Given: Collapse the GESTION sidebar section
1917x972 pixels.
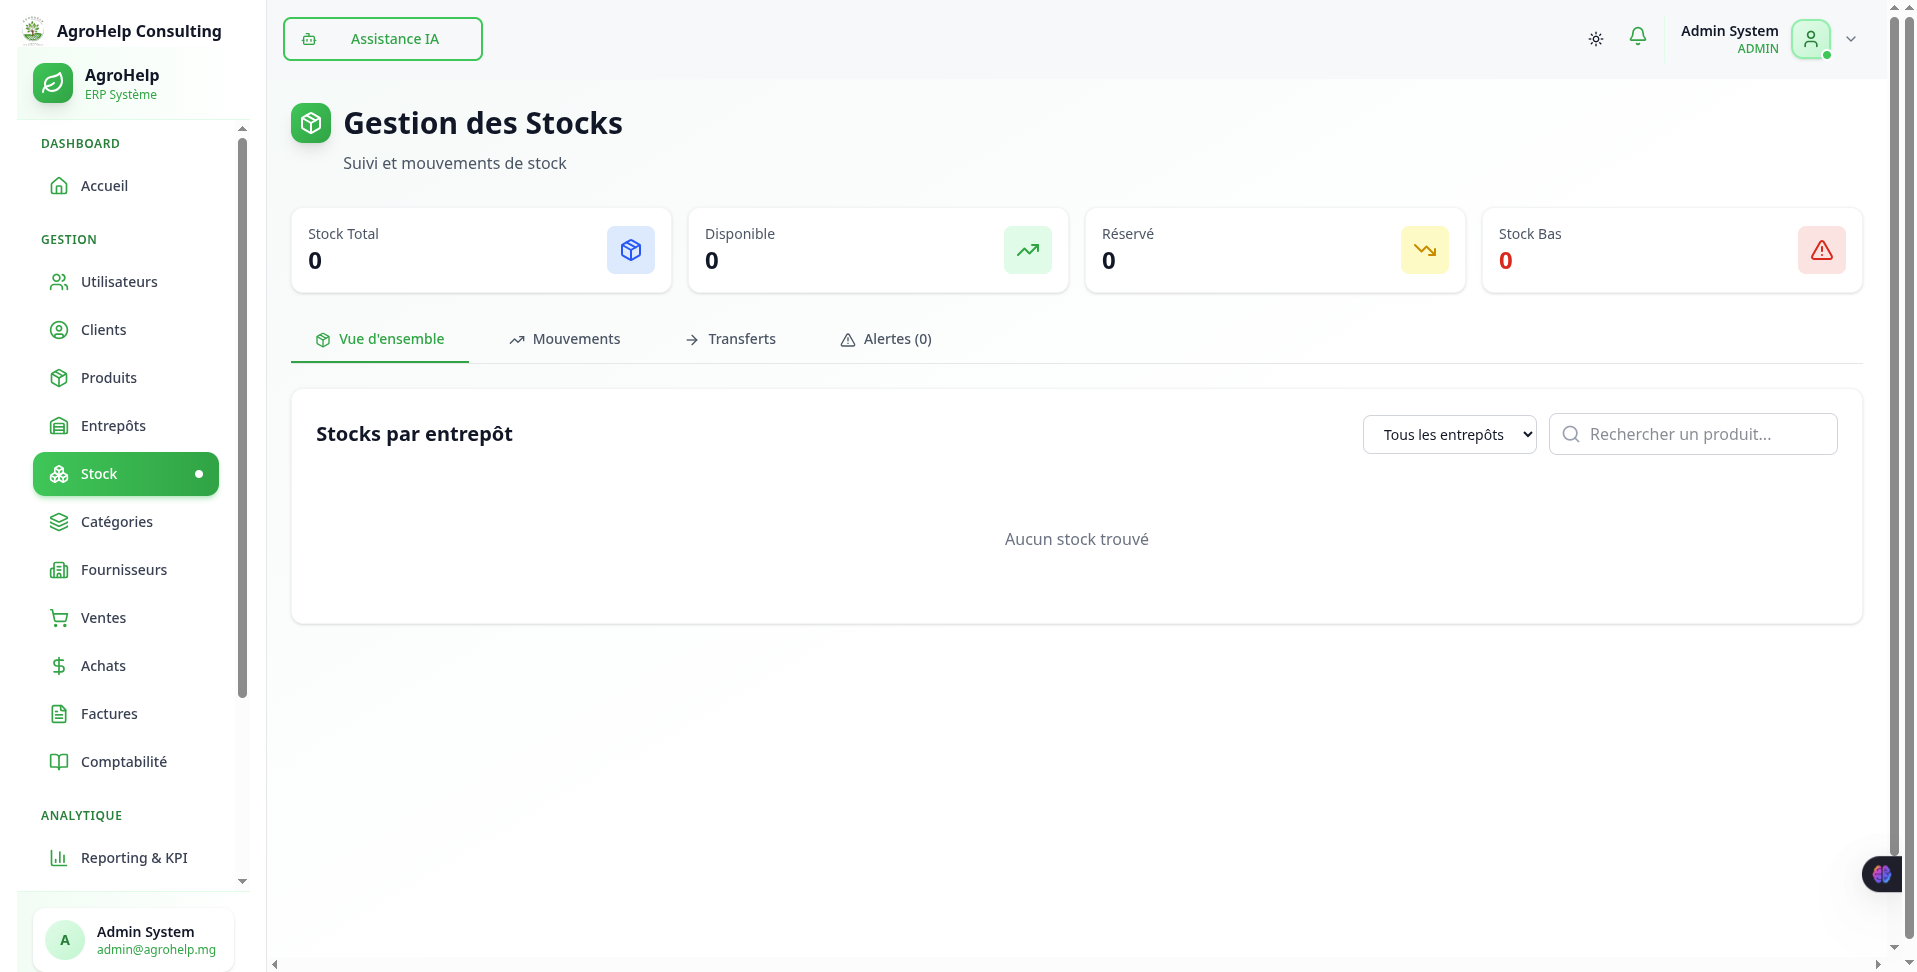Looking at the screenshot, I should click(68, 239).
